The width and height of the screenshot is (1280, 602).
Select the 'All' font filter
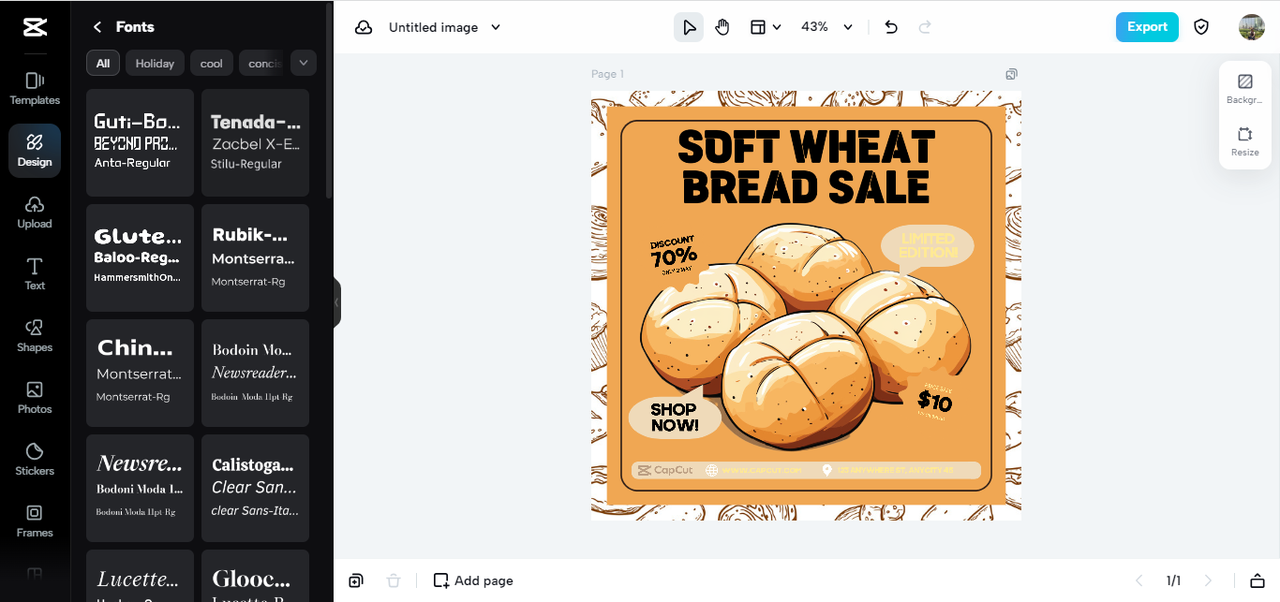pos(103,63)
